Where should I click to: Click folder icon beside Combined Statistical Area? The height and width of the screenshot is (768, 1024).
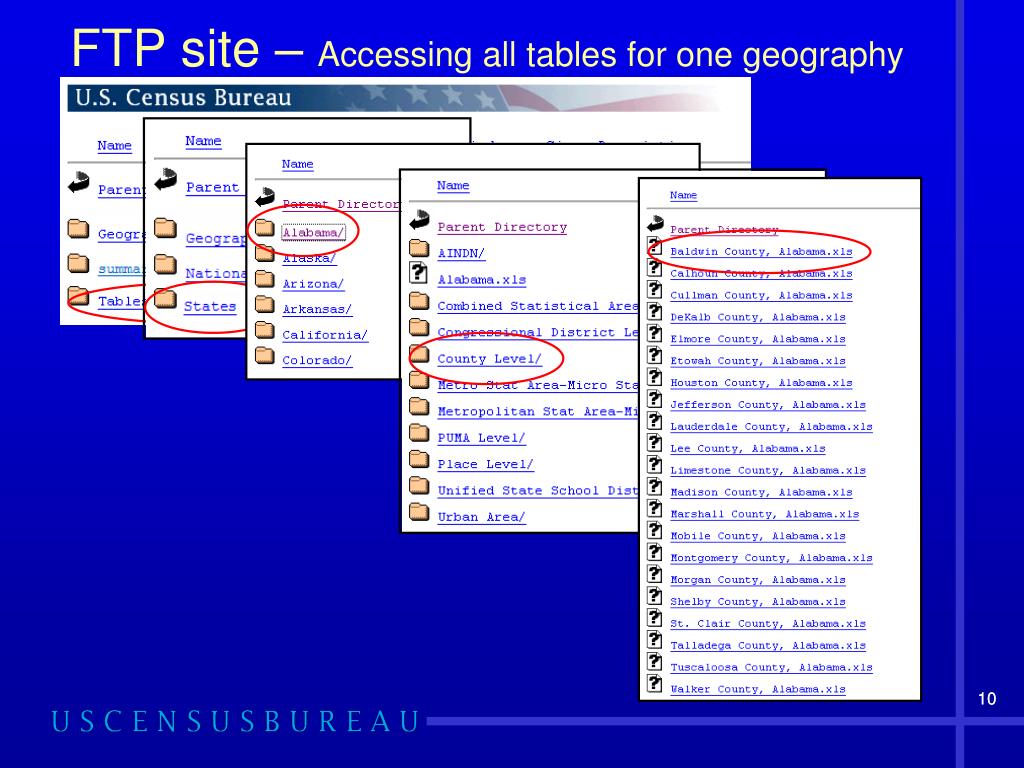pos(419,301)
